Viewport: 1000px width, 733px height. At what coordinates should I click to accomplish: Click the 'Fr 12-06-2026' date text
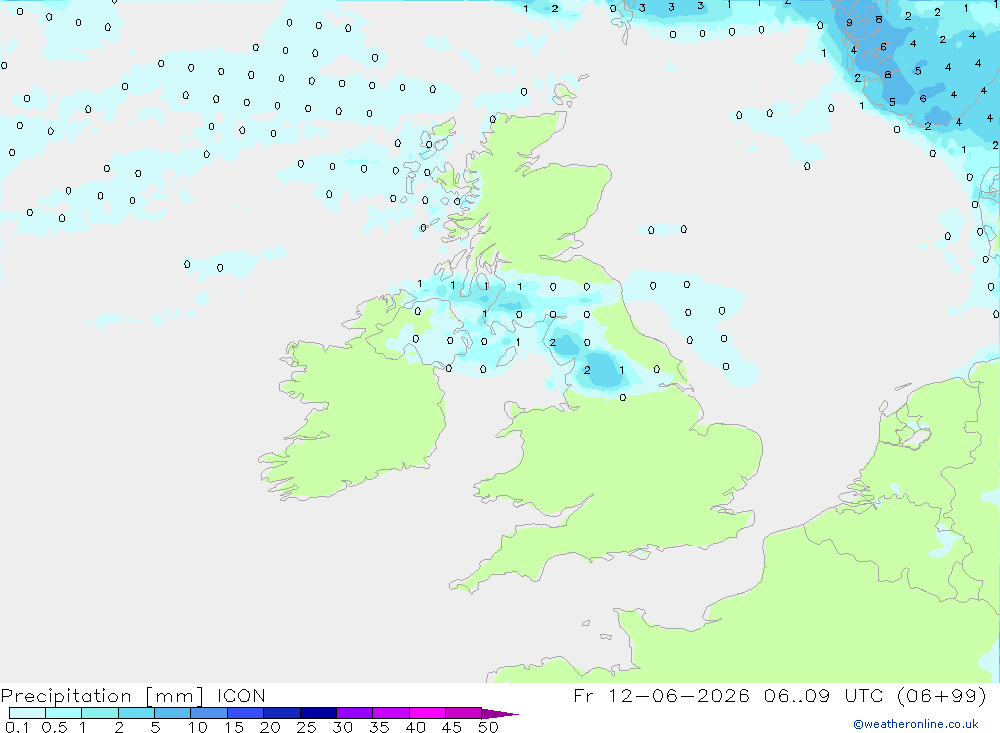tap(661, 696)
